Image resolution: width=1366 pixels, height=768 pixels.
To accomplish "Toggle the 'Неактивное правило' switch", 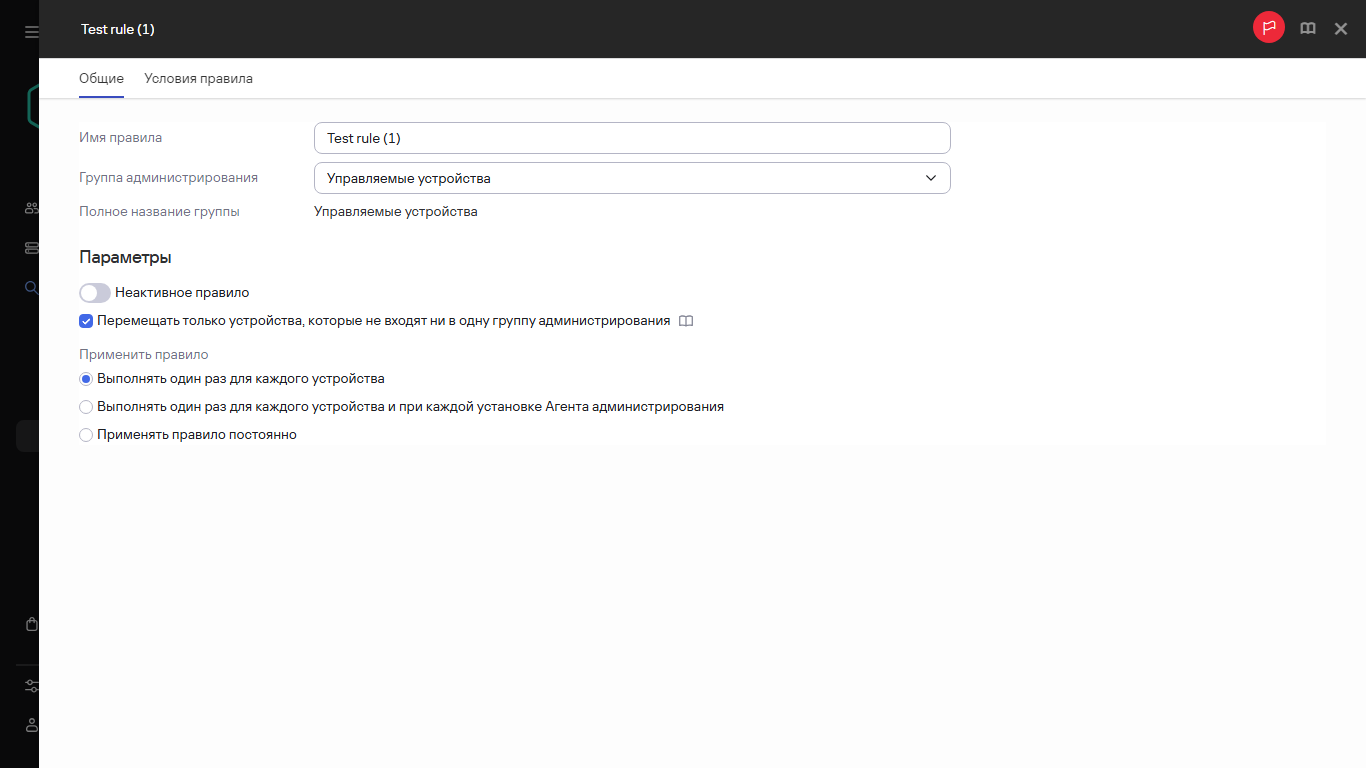I will [95, 293].
